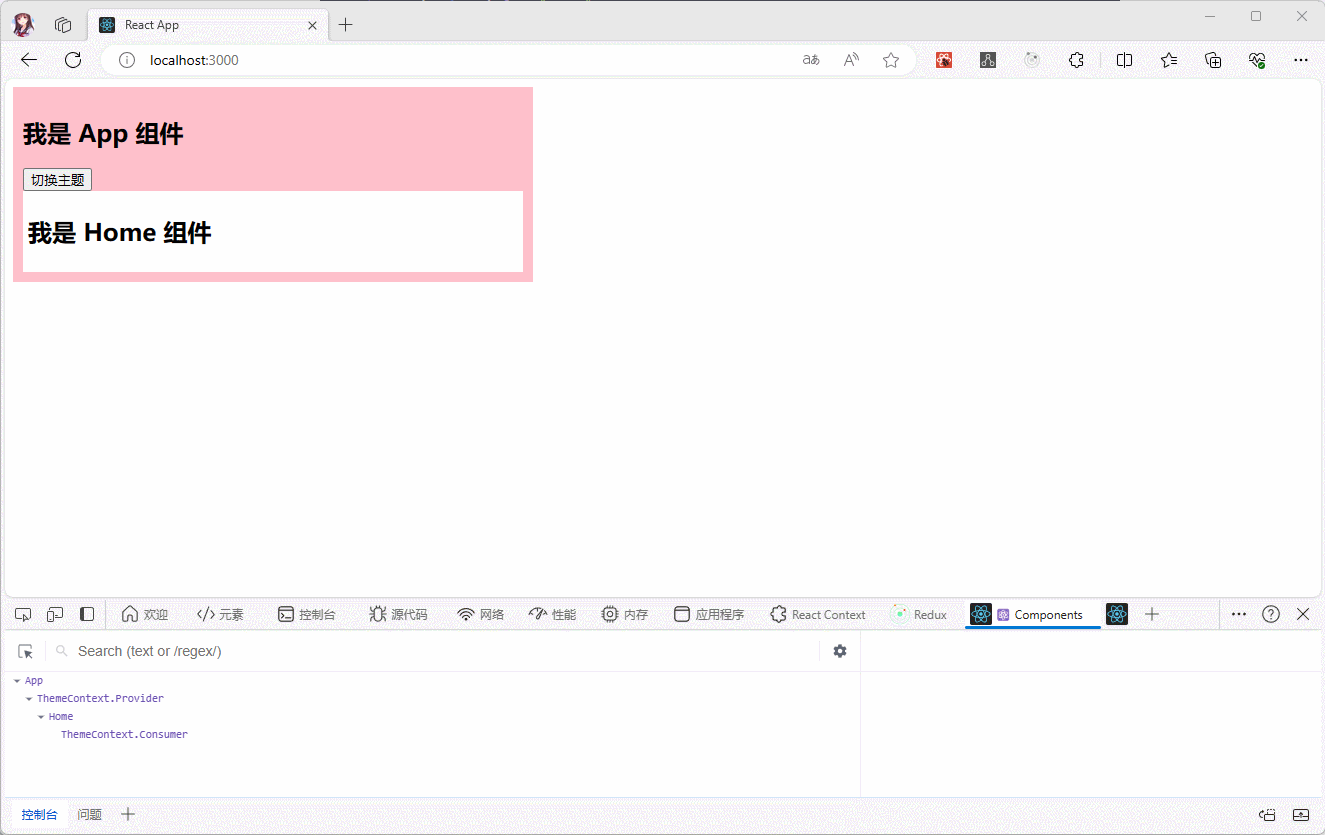The height and width of the screenshot is (835, 1325).
Task: Collapse the Home component node arrow
Action: click(x=41, y=717)
